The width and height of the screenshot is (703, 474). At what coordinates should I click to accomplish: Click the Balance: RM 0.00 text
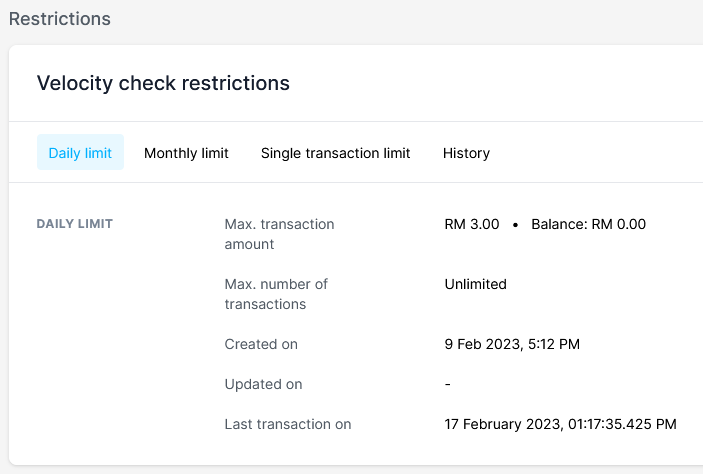click(588, 224)
